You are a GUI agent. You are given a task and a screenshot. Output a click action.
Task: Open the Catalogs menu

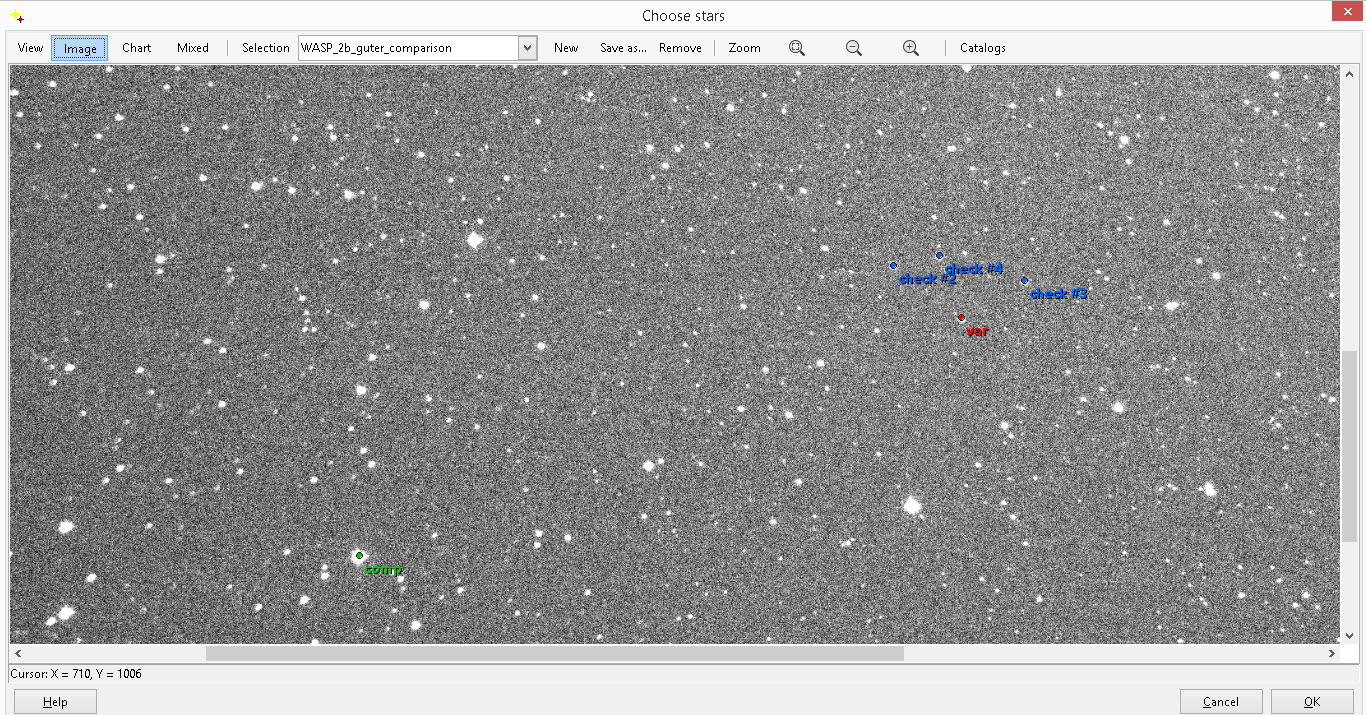[x=983, y=48]
